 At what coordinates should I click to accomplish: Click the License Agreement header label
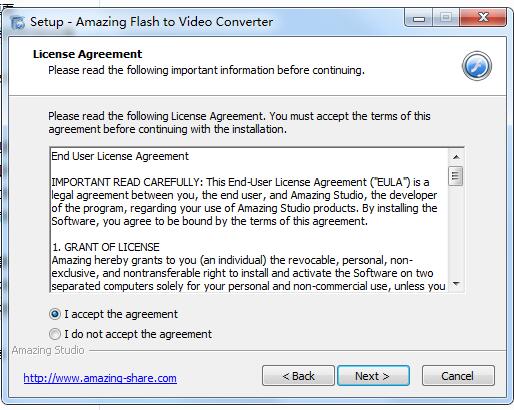pyautogui.click(x=87, y=54)
